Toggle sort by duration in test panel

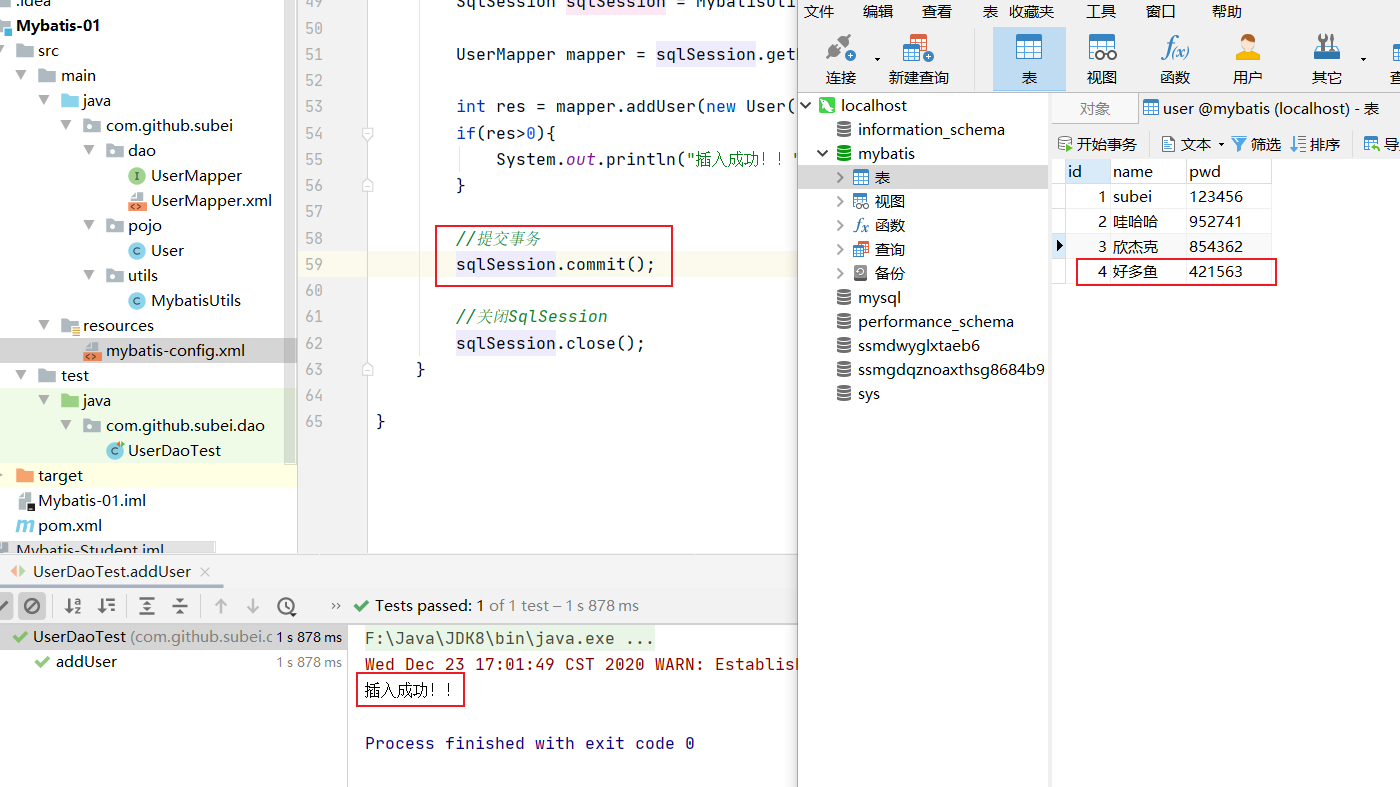coord(106,606)
